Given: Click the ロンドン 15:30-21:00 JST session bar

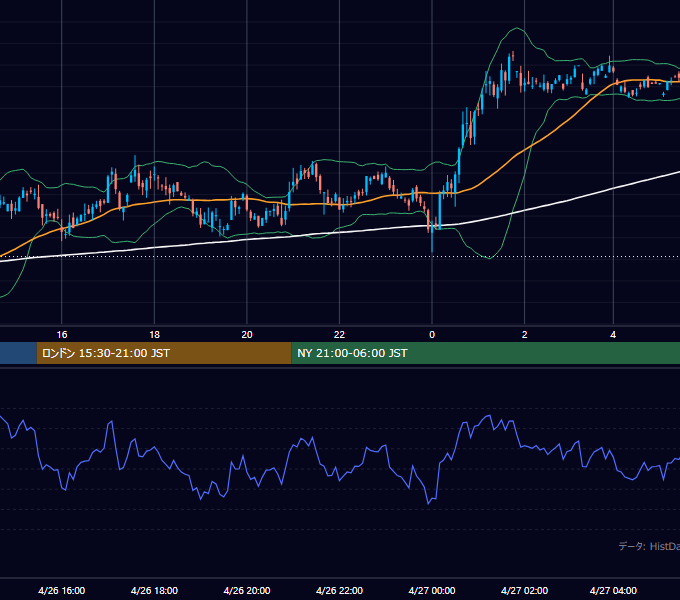Looking at the screenshot, I should (164, 353).
